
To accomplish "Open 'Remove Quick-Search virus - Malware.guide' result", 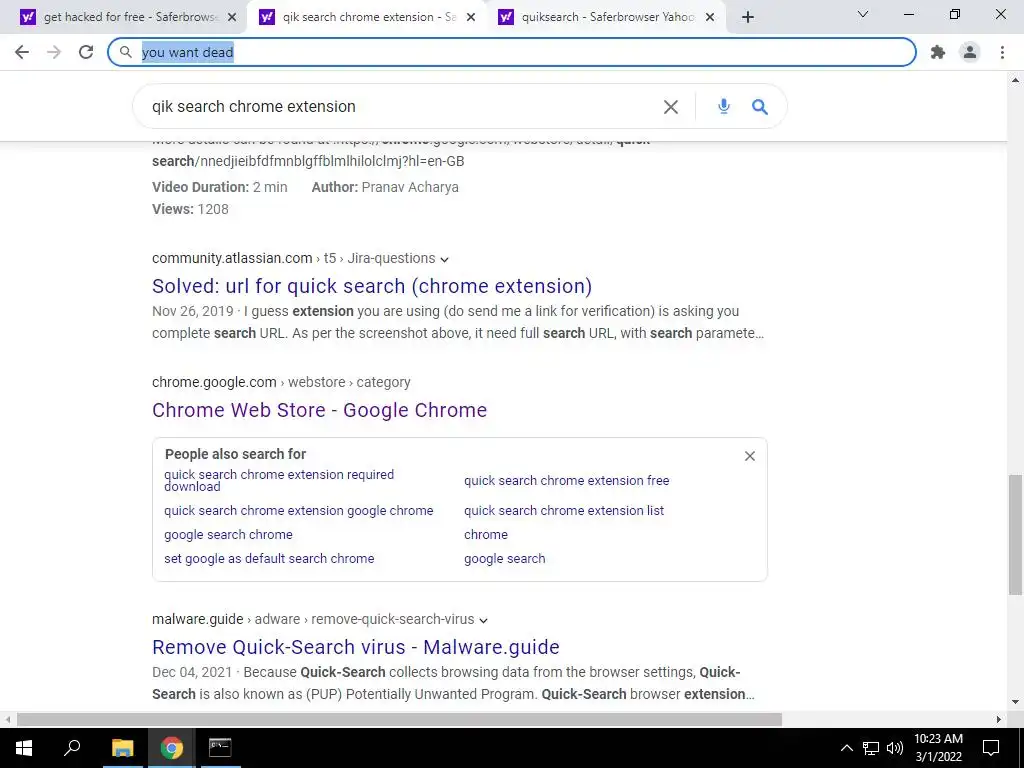I will pos(356,647).
